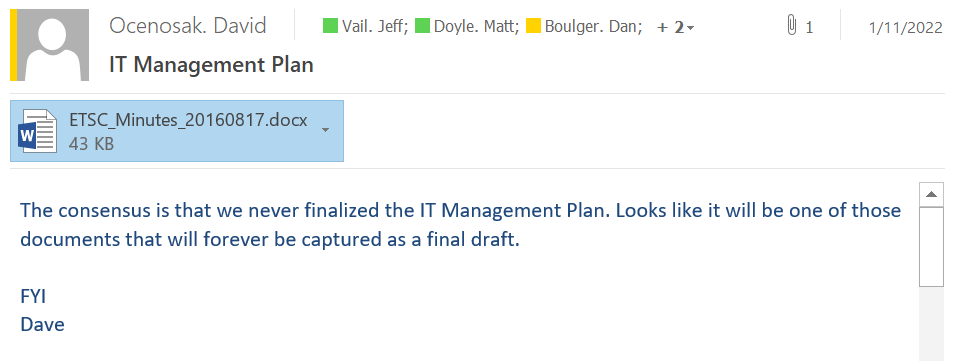This screenshot has height=361, width=953.
Task: Click the scrollbar up arrow in the message body
Action: coord(931,194)
